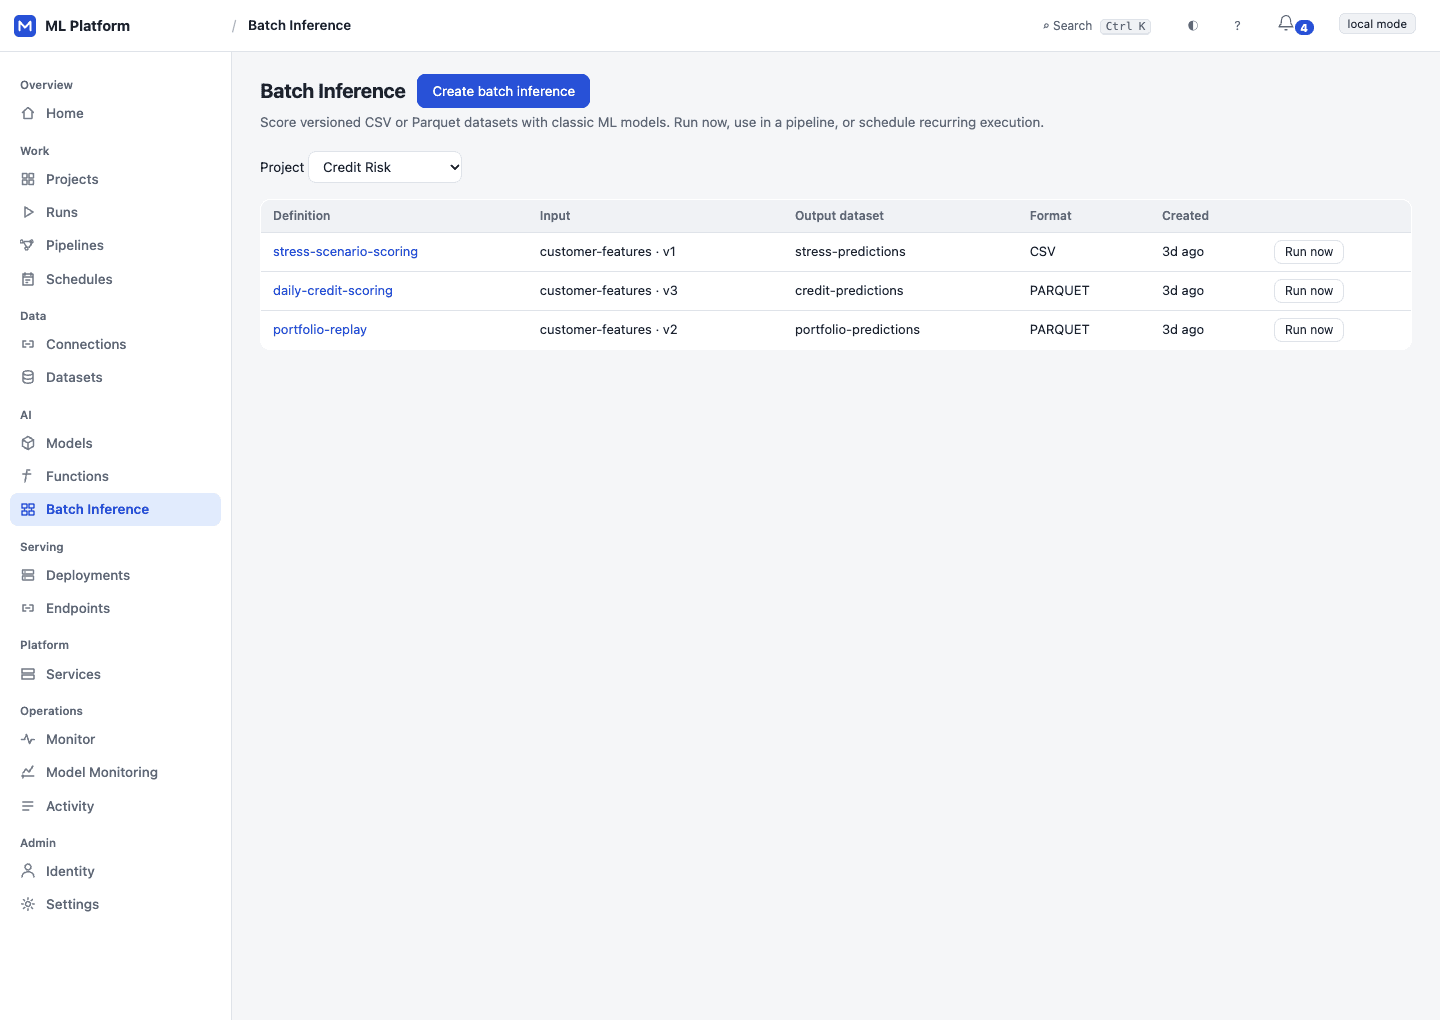The height and width of the screenshot is (1020, 1440).
Task: Click the Settings gear icon
Action: point(28,904)
